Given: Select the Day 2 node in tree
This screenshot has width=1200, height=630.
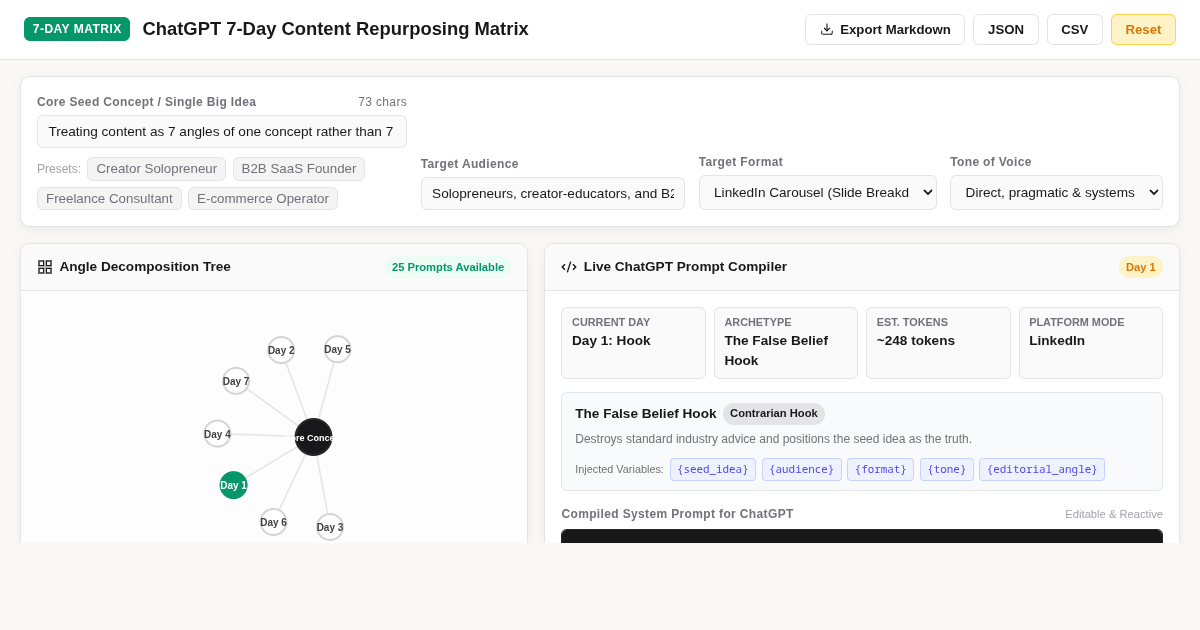Looking at the screenshot, I should click(281, 350).
